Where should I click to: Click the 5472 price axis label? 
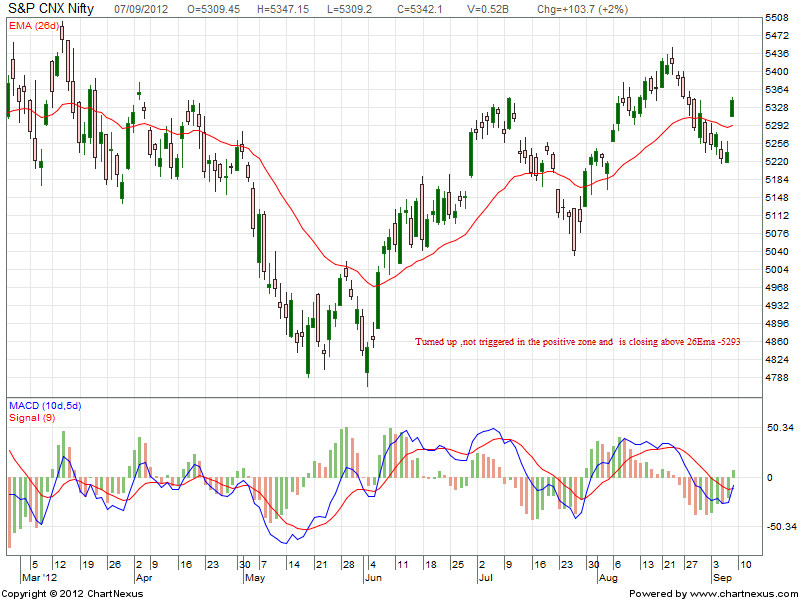777,36
